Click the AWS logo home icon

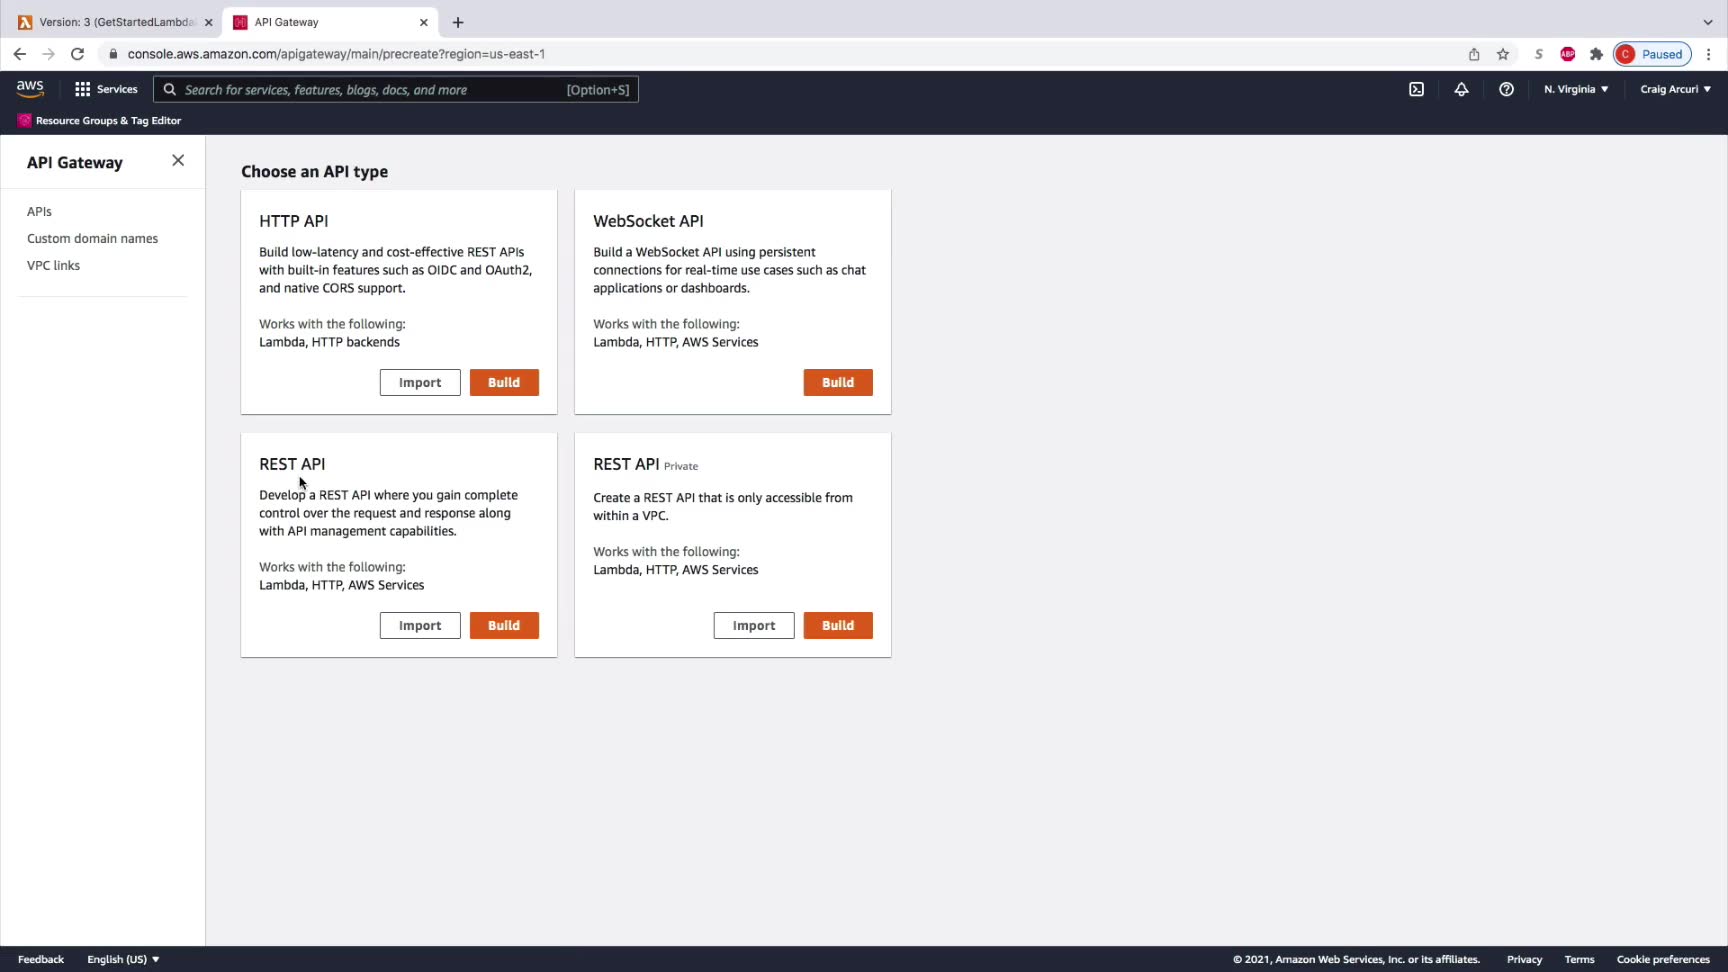tap(30, 89)
